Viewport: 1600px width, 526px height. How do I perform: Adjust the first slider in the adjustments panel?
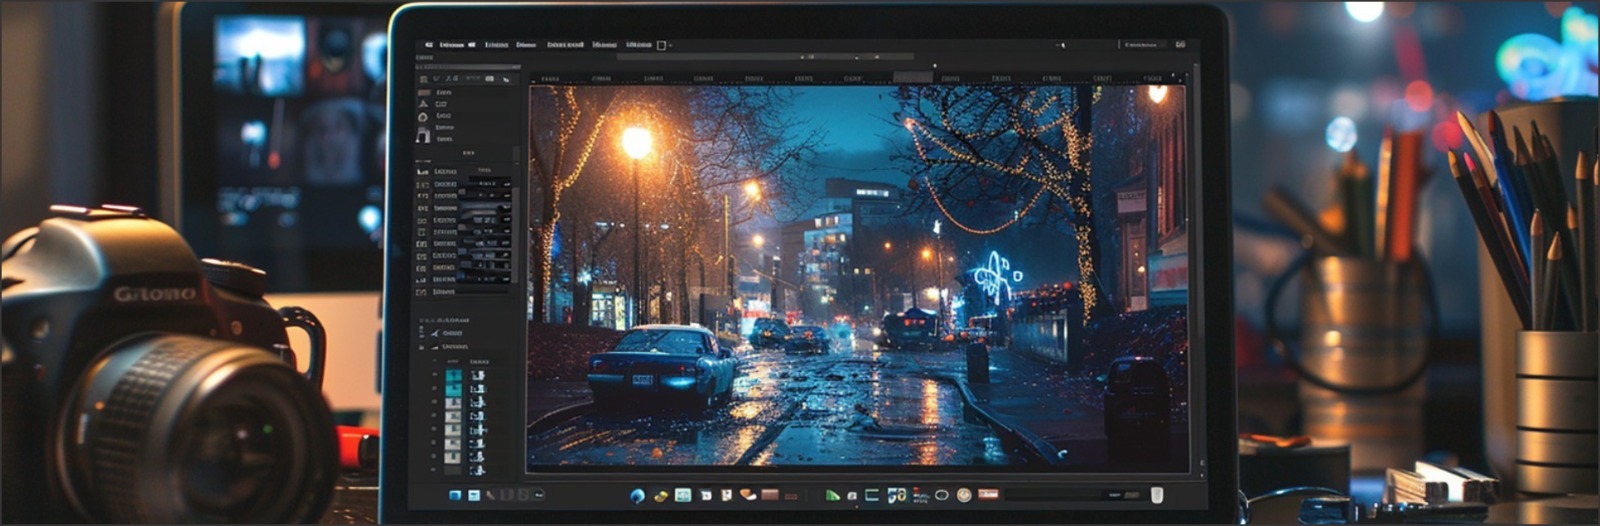point(488,184)
